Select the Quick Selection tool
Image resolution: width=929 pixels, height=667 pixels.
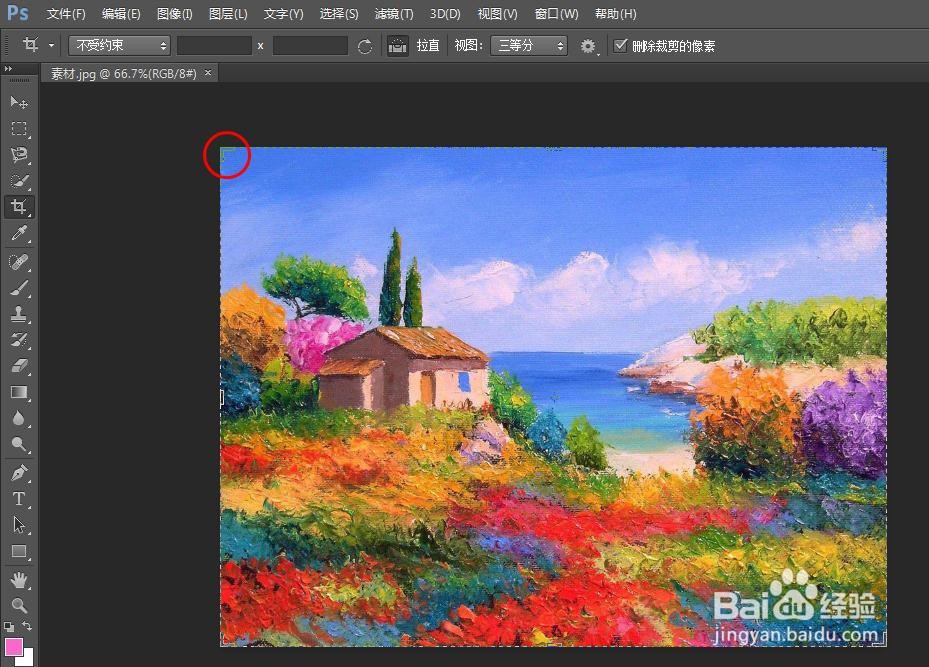coord(19,181)
